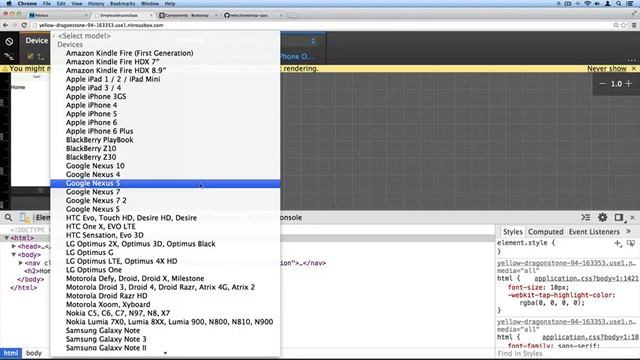The image size is (640, 360).
Task: Open the View menu
Action: click(x=77, y=4)
